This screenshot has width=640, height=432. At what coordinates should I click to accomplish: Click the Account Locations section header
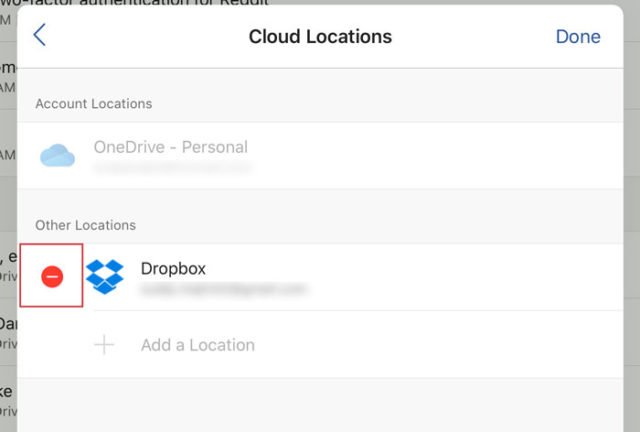pyautogui.click(x=94, y=104)
